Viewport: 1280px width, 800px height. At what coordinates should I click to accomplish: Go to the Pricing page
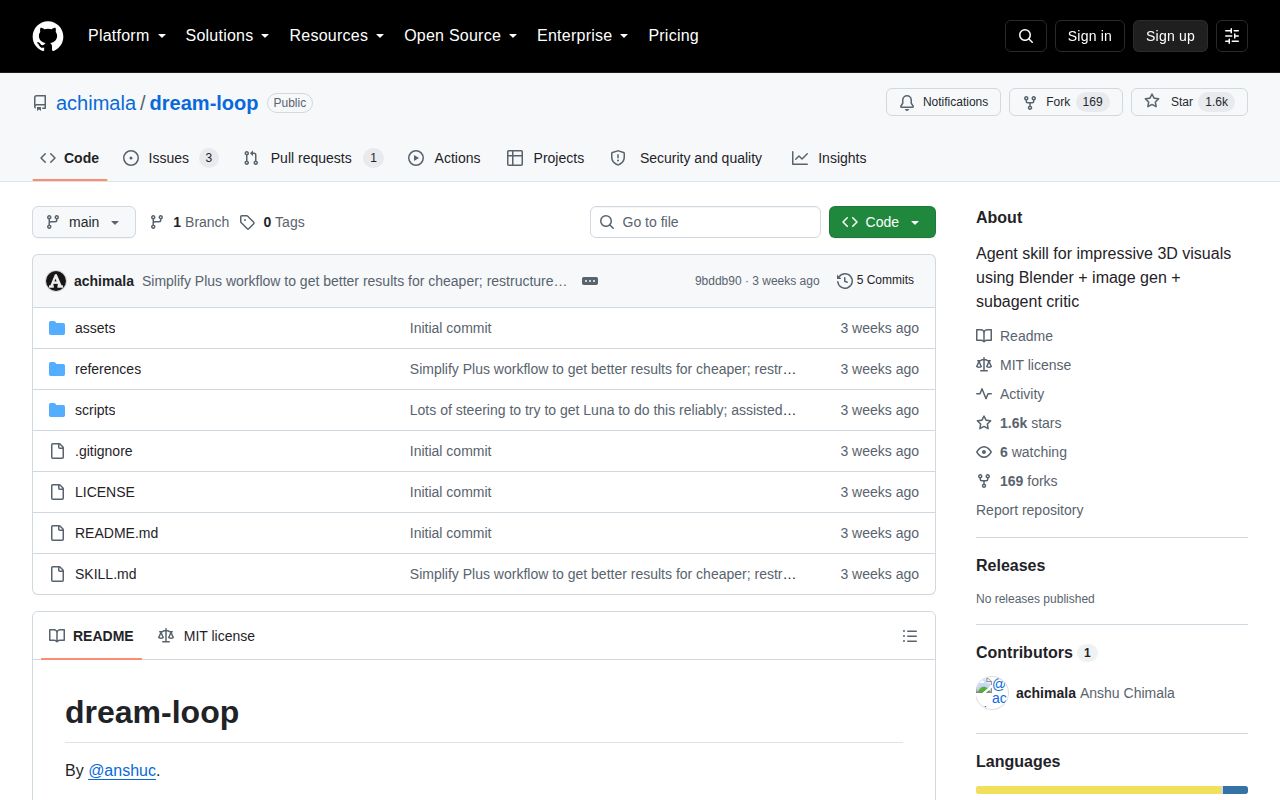(x=673, y=36)
